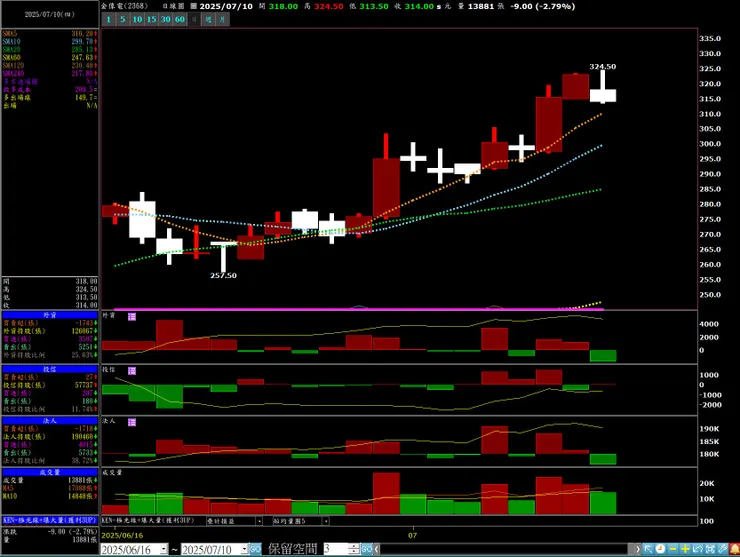Click the 2025/07/10 date box at top left
This screenshot has width=740, height=557.
coord(50,15)
